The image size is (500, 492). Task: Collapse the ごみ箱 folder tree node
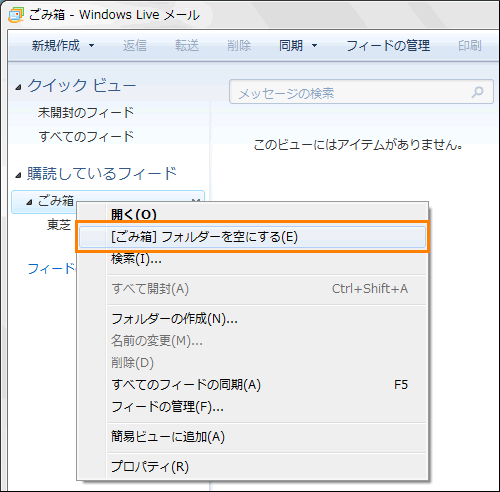coord(29,202)
